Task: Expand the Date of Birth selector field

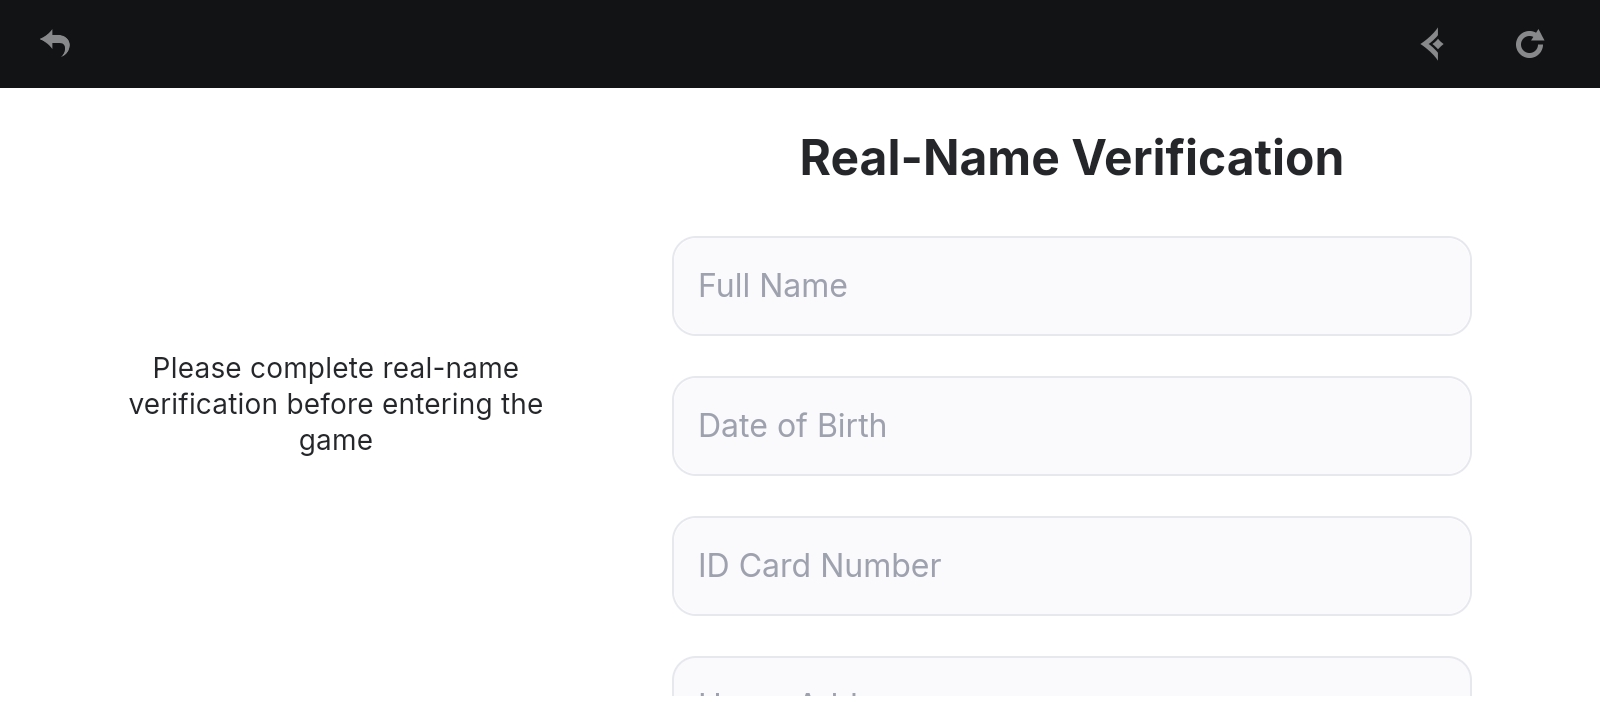Action: (1071, 425)
